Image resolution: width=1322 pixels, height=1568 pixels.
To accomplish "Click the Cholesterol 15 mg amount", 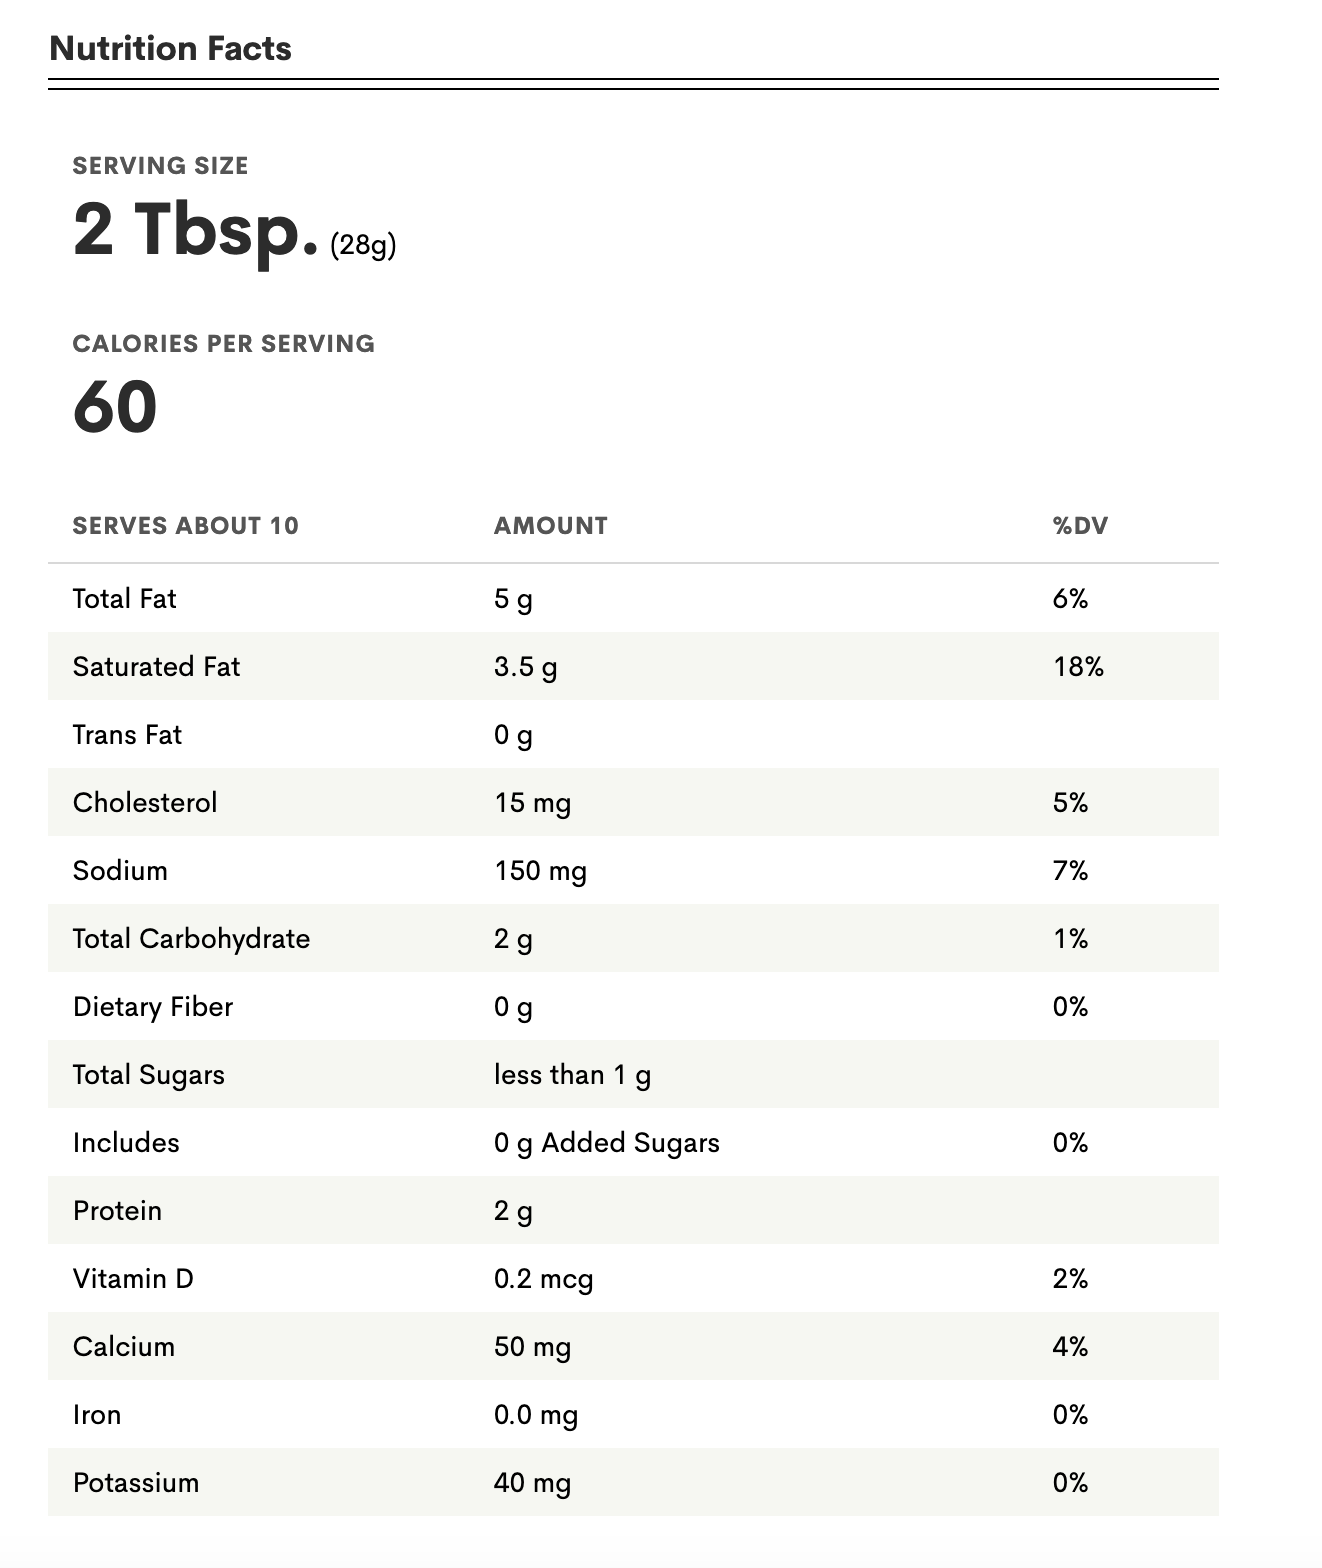I will [532, 803].
